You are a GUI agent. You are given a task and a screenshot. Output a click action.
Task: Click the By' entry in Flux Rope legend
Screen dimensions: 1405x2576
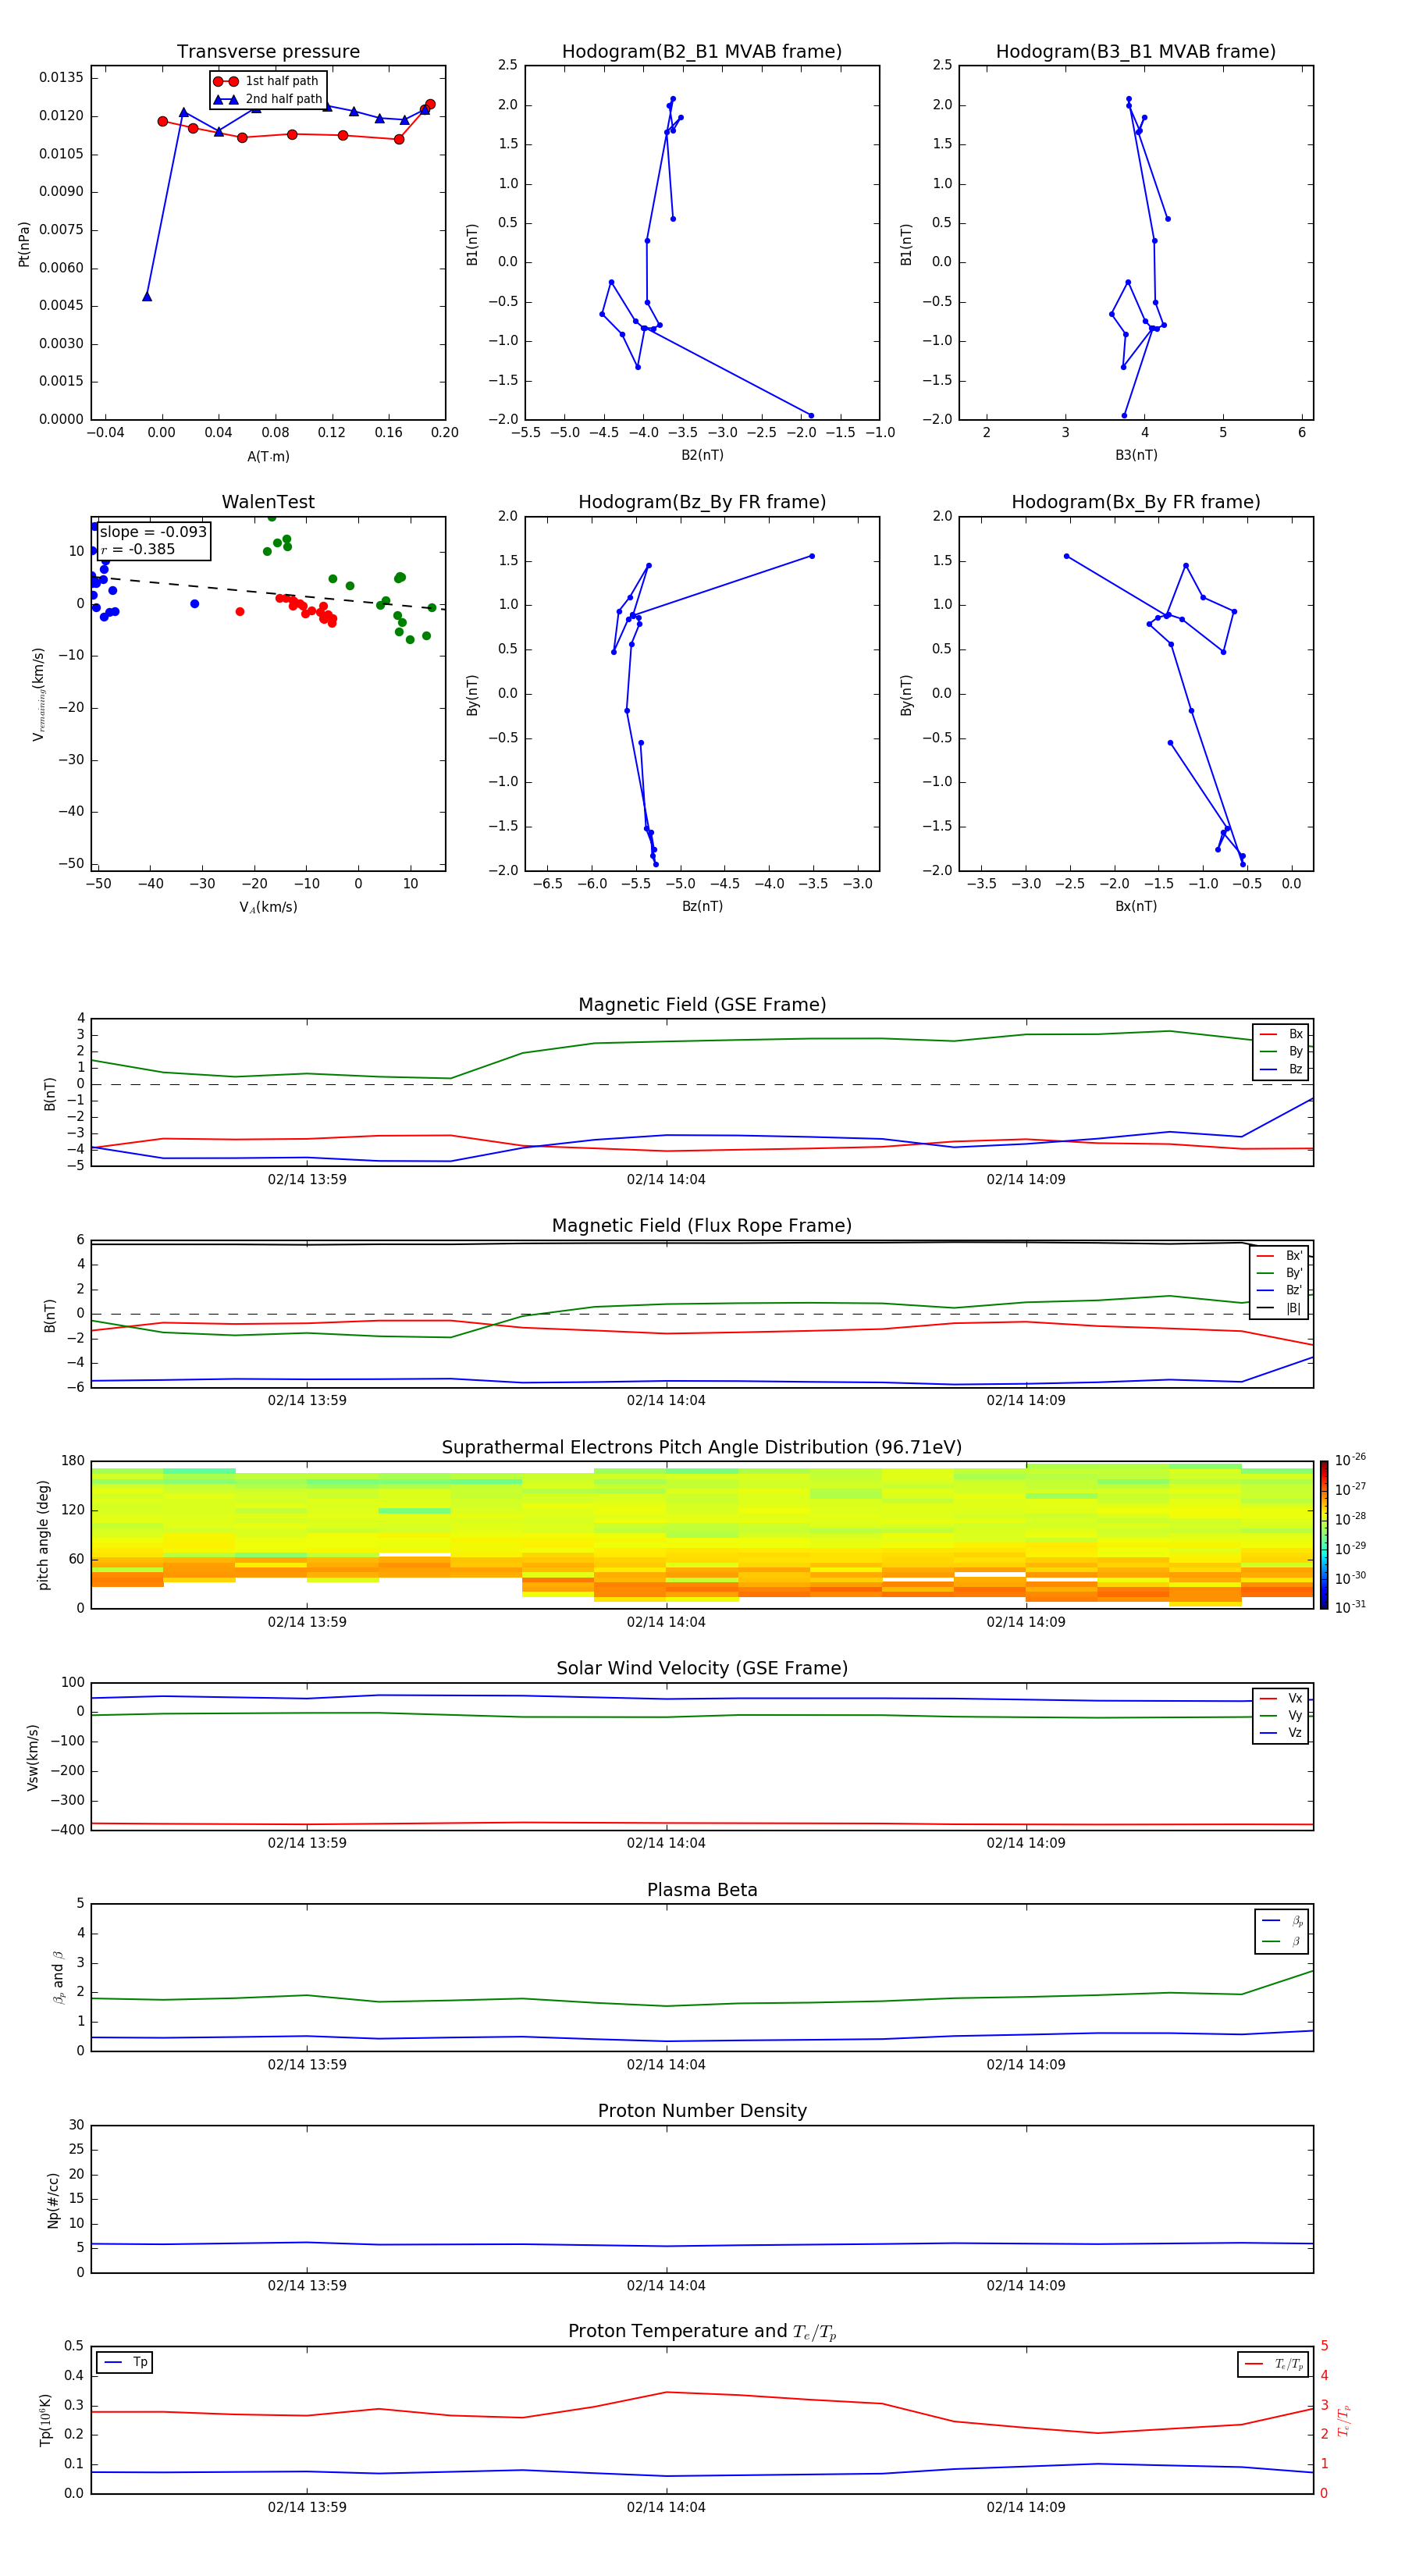1280,1273
